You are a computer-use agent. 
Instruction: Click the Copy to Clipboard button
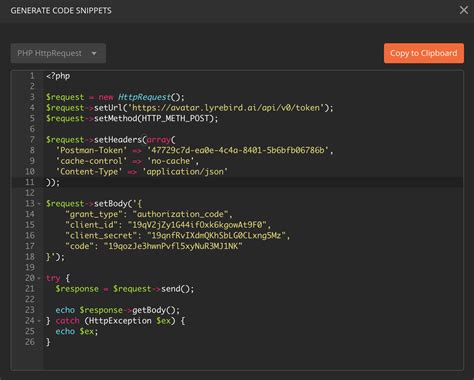point(424,53)
